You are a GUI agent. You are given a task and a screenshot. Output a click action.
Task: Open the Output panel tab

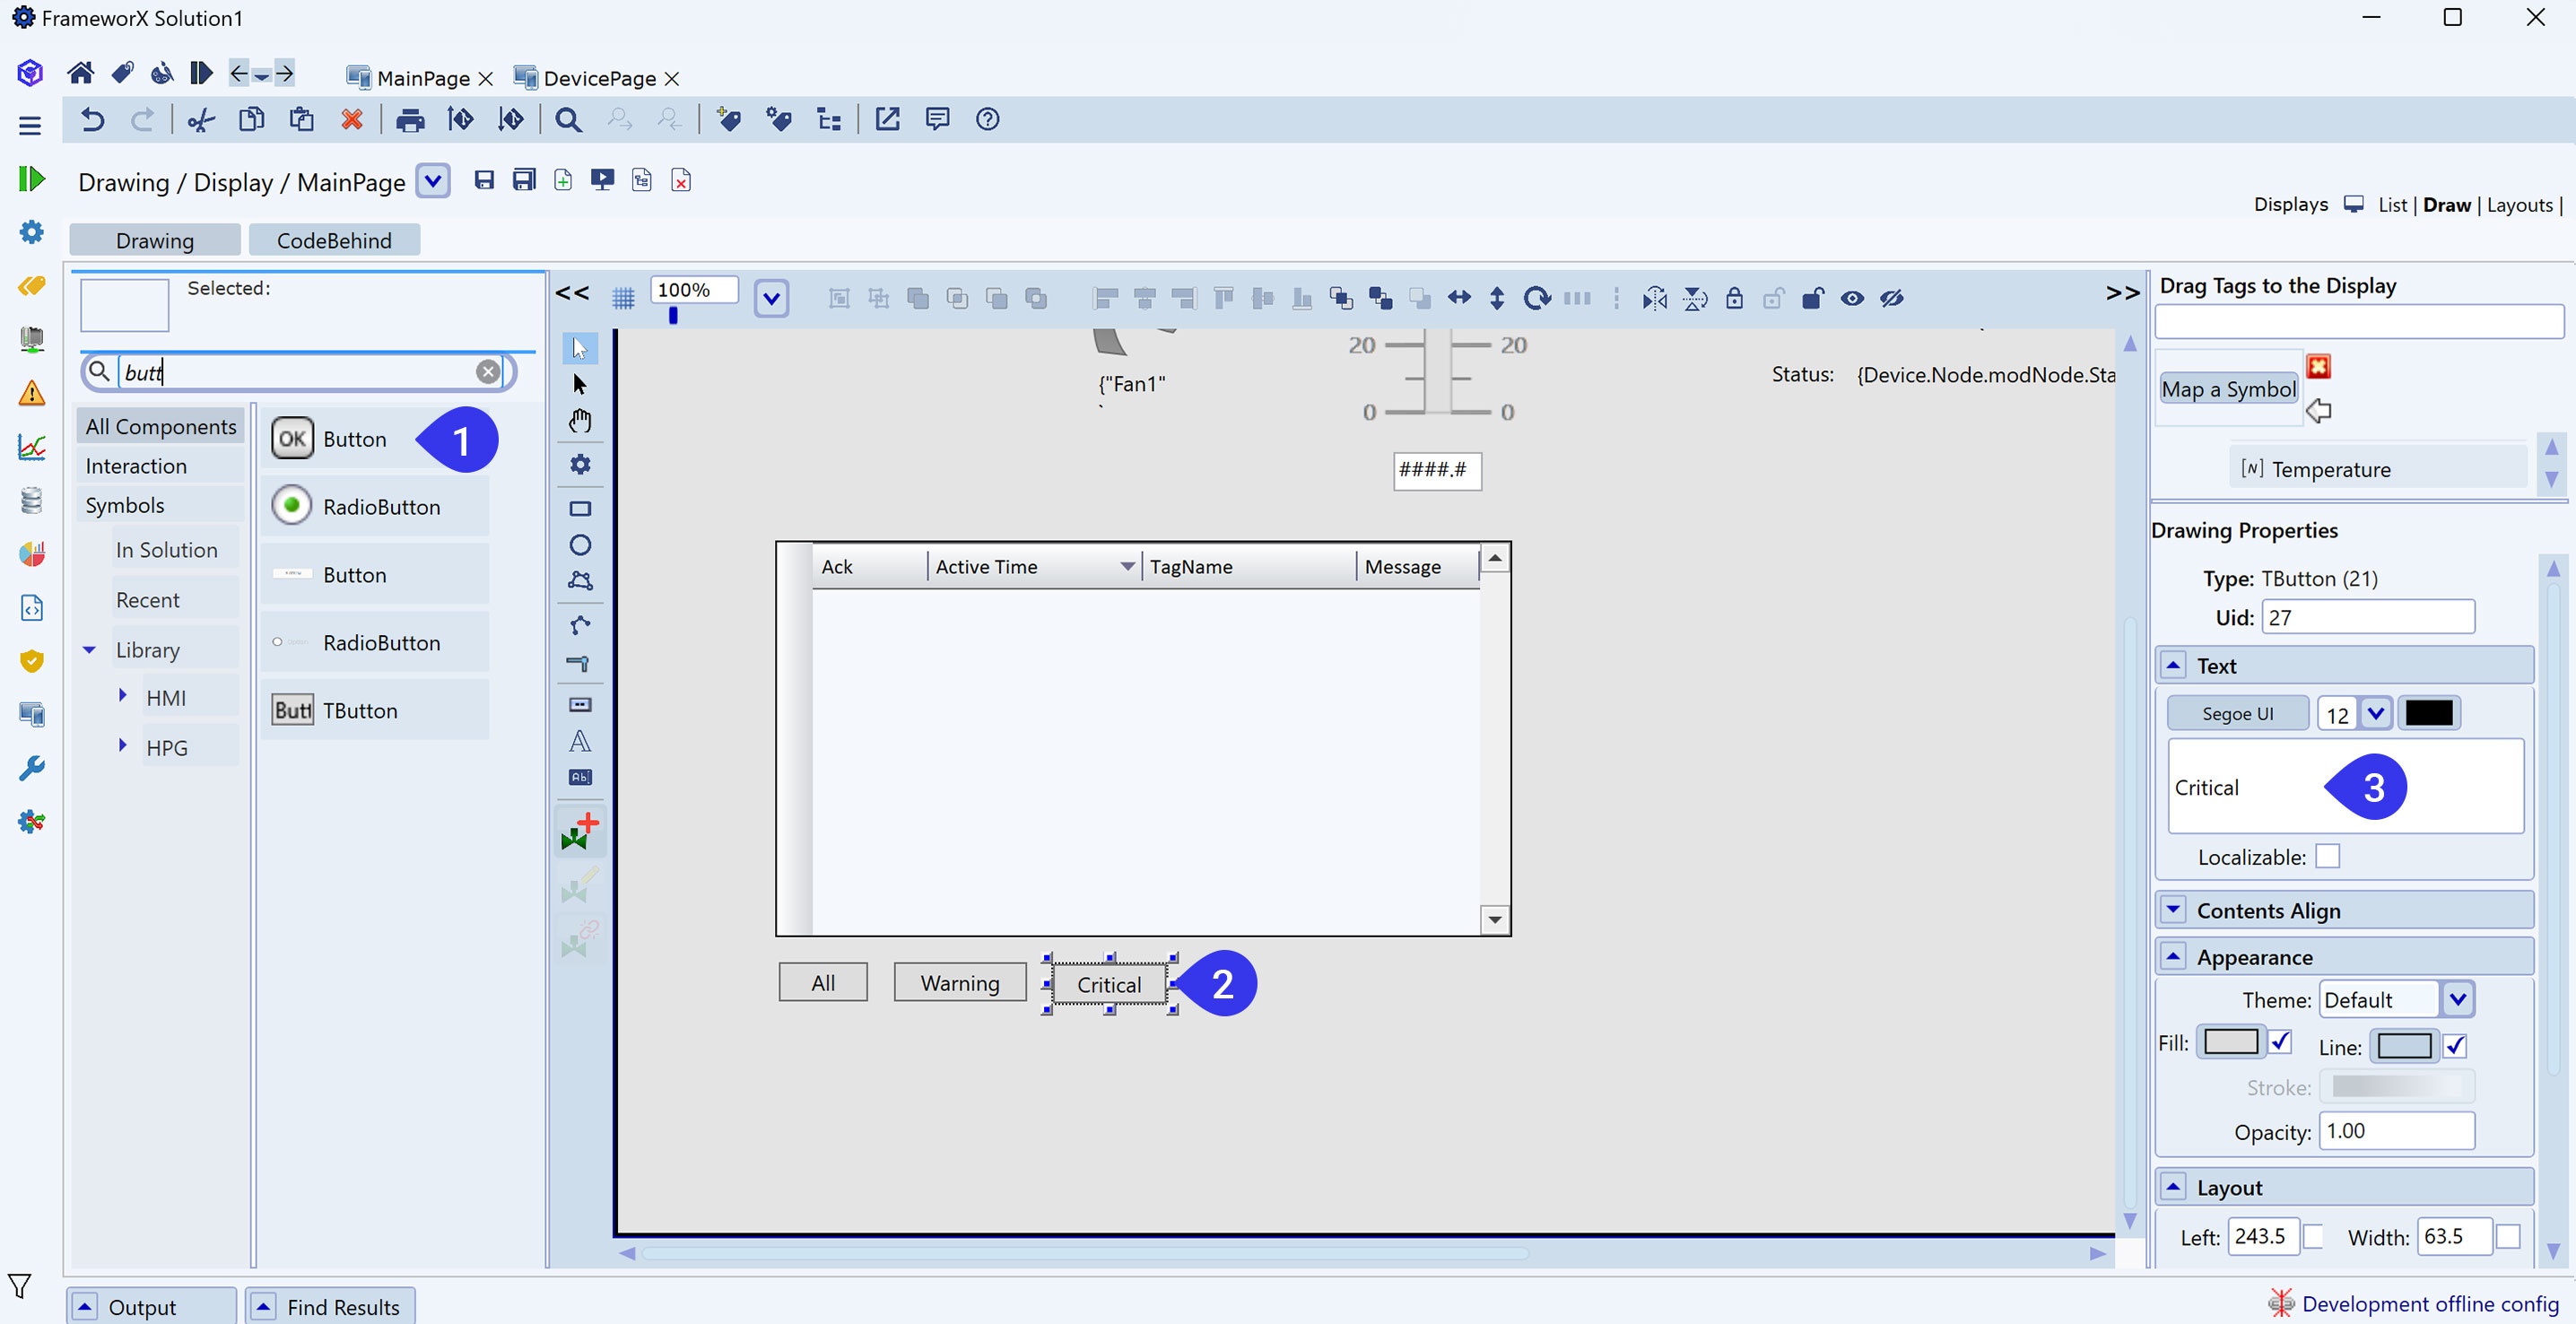point(152,1306)
